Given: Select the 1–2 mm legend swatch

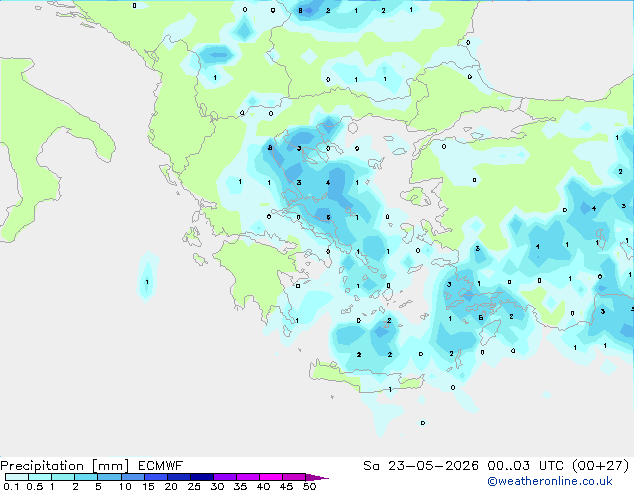Looking at the screenshot, I should 63,477.
